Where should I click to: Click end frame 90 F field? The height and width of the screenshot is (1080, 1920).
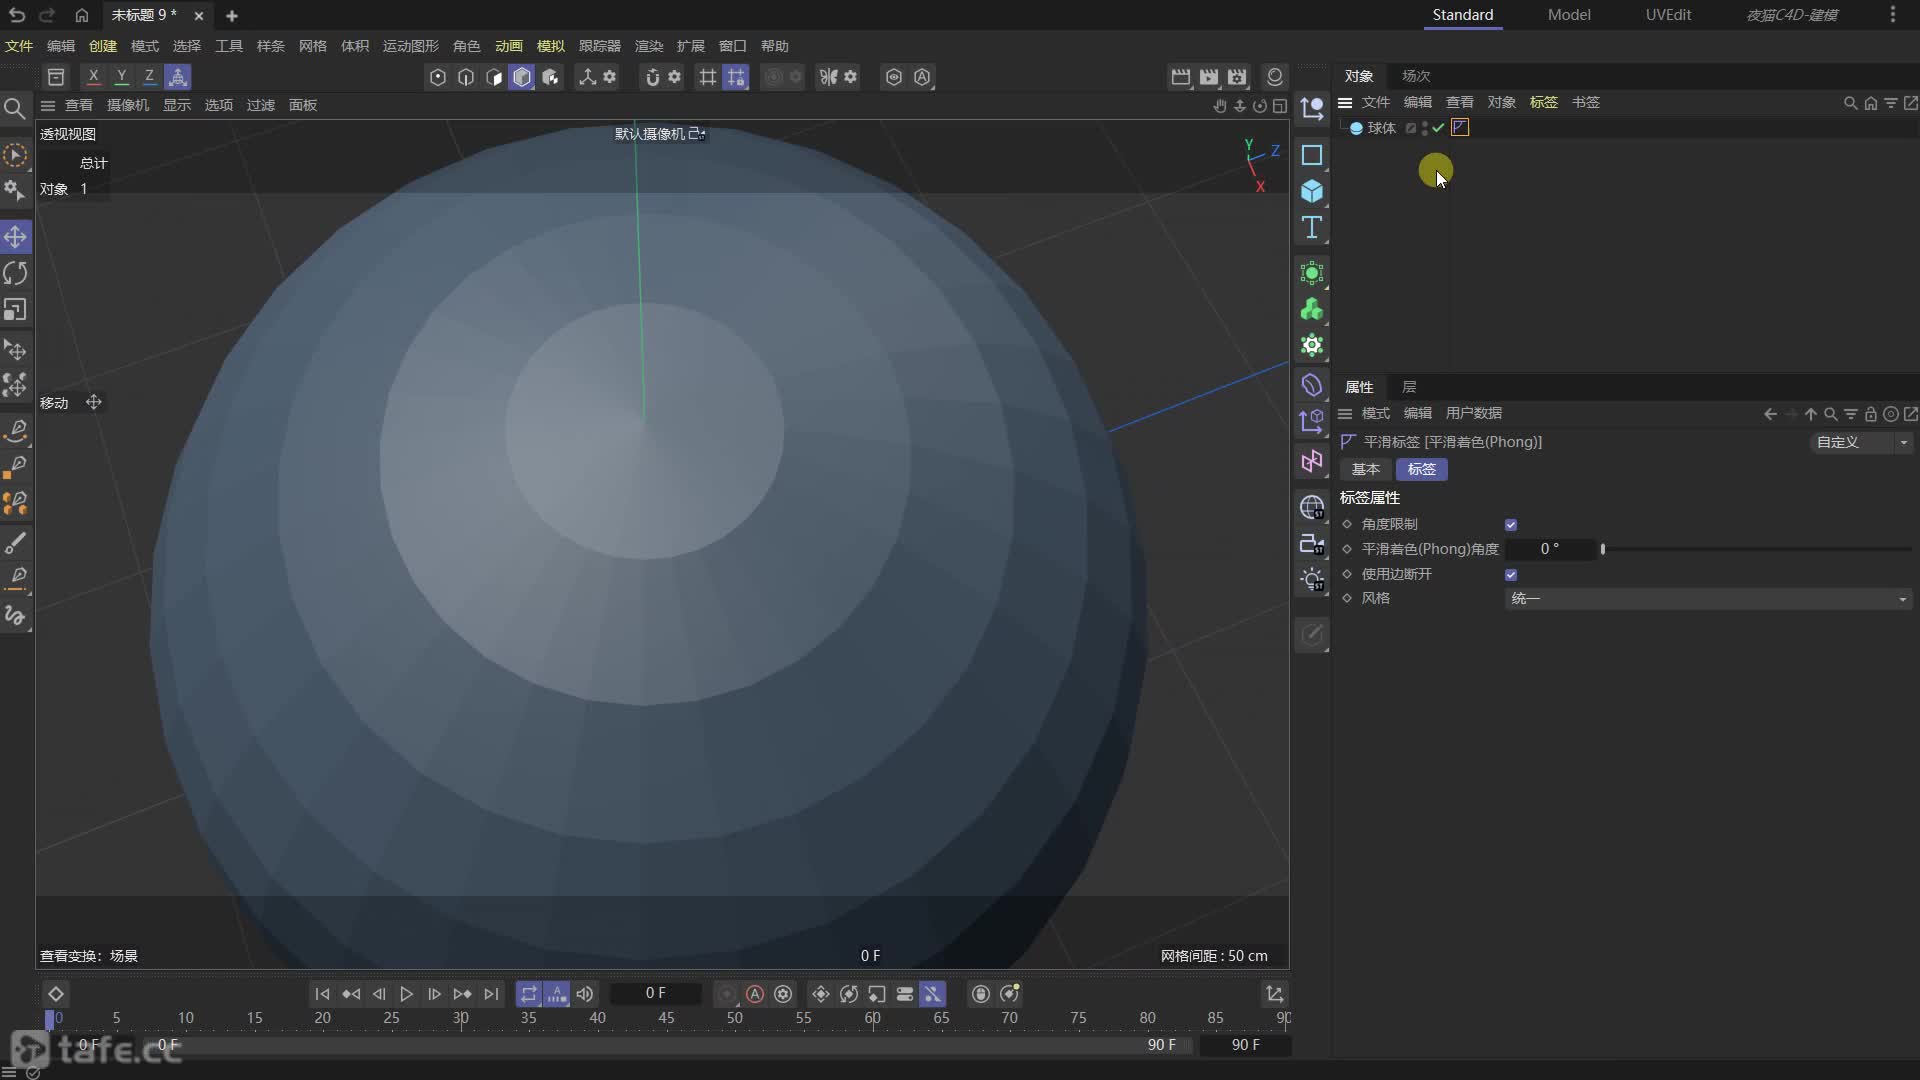[1245, 1045]
